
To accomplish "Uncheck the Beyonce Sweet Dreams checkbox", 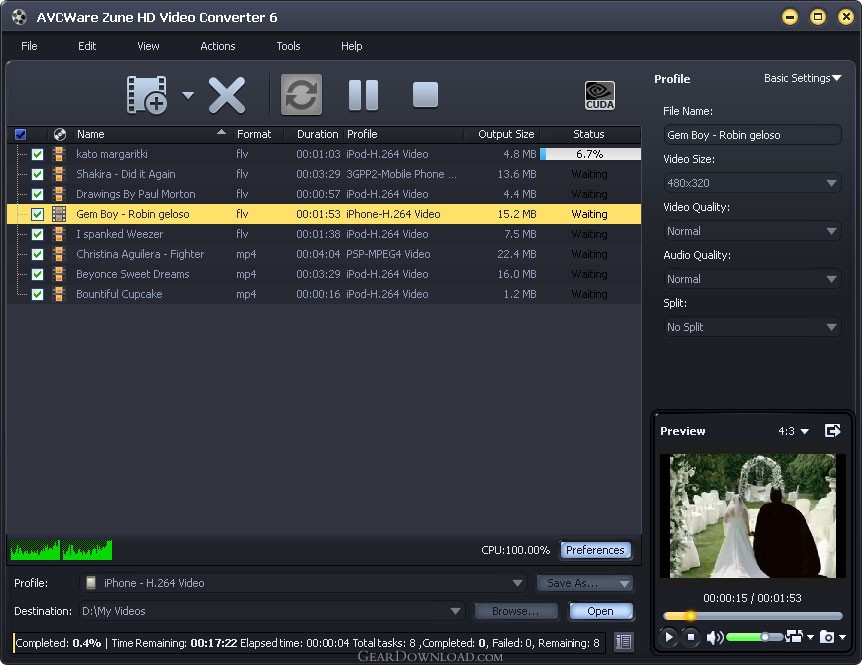I will [x=37, y=274].
